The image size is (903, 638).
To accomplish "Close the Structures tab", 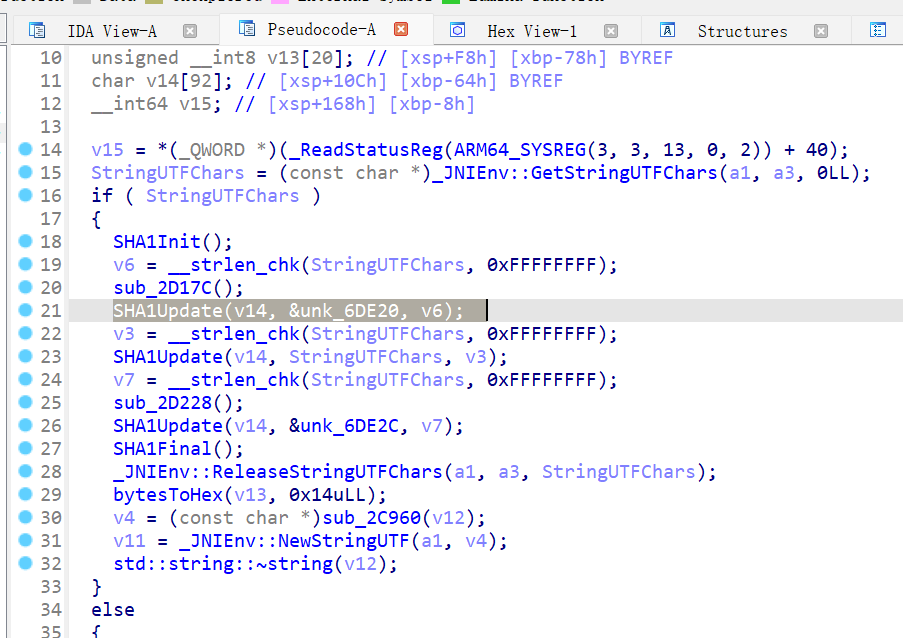I will 821,31.
